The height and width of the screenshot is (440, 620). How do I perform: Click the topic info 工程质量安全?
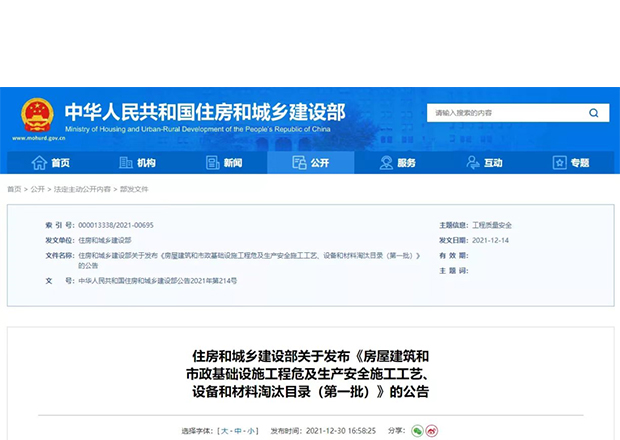(x=492, y=225)
